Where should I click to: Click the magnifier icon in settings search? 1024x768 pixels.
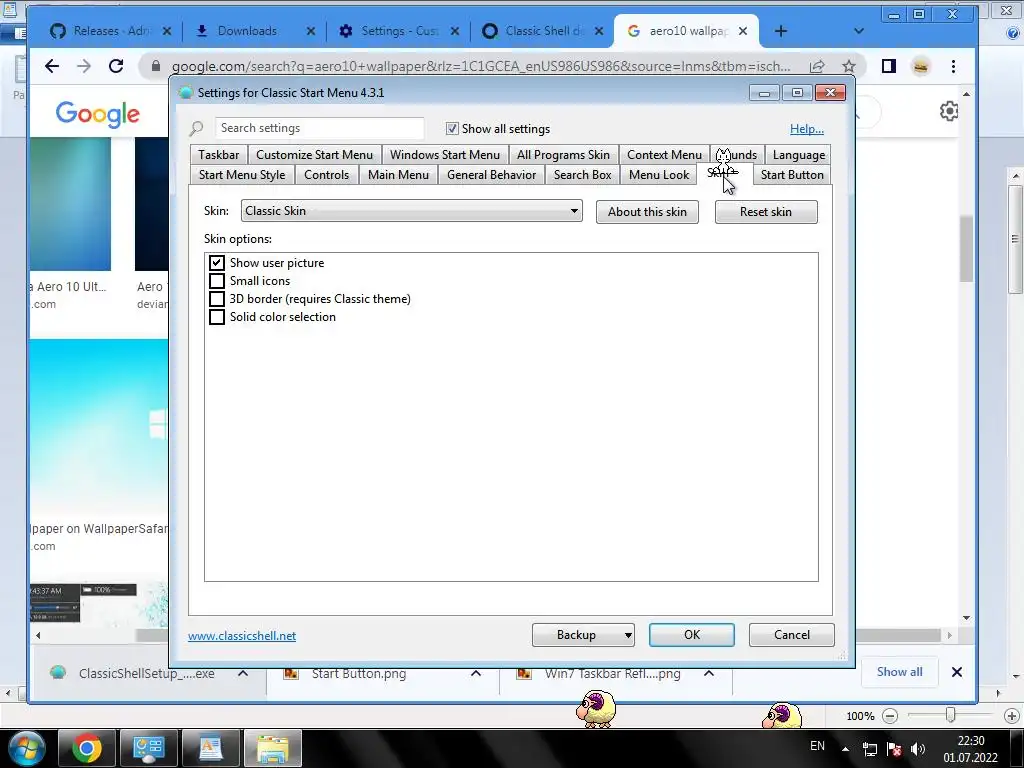pyautogui.click(x=197, y=128)
